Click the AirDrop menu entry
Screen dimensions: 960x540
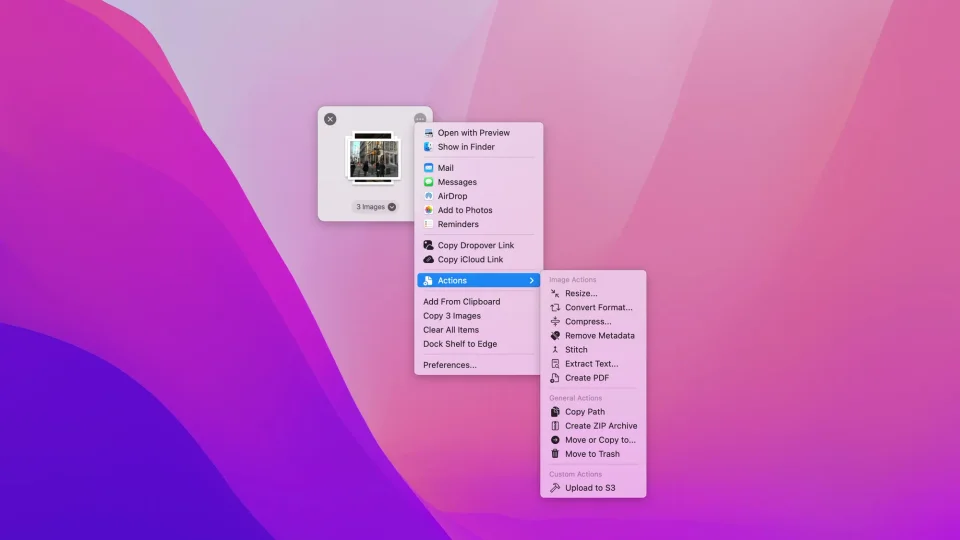452,196
